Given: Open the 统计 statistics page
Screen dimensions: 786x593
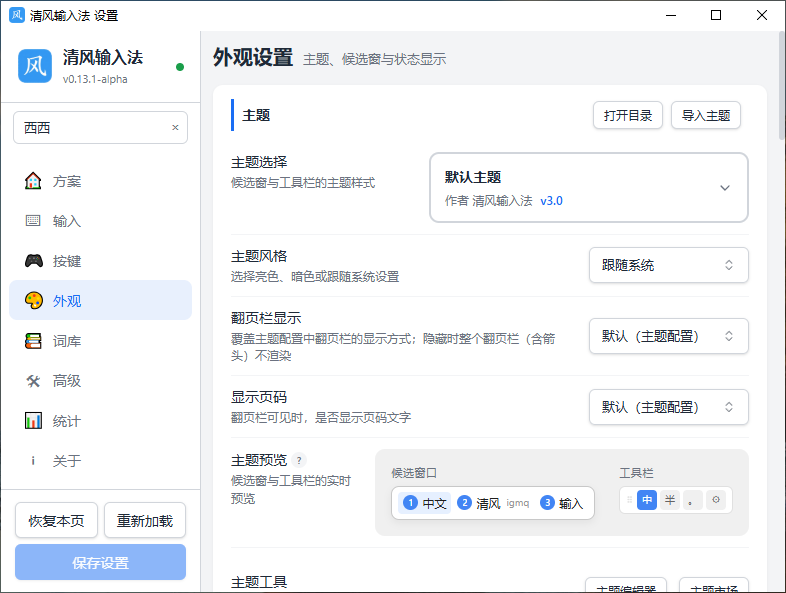Looking at the screenshot, I should coord(100,421).
